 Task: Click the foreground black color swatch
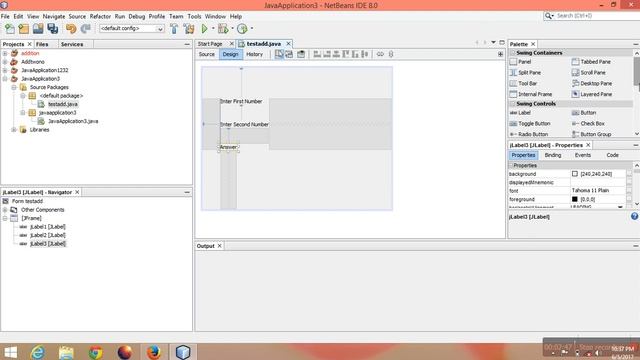pyautogui.click(x=575, y=199)
